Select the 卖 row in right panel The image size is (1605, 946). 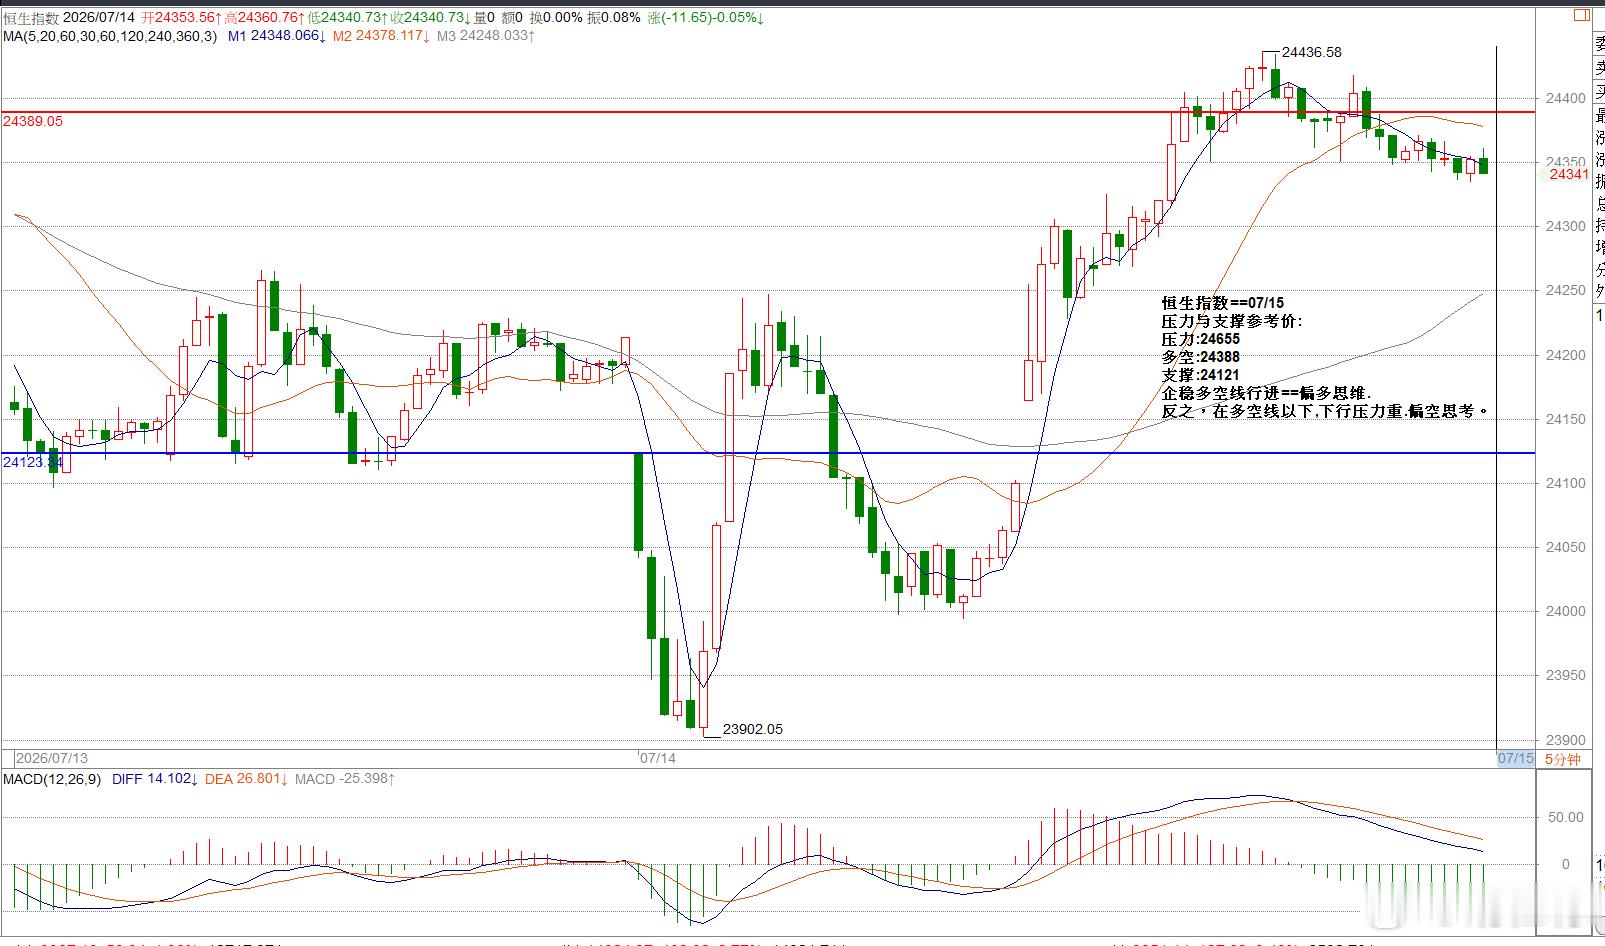tap(1599, 67)
